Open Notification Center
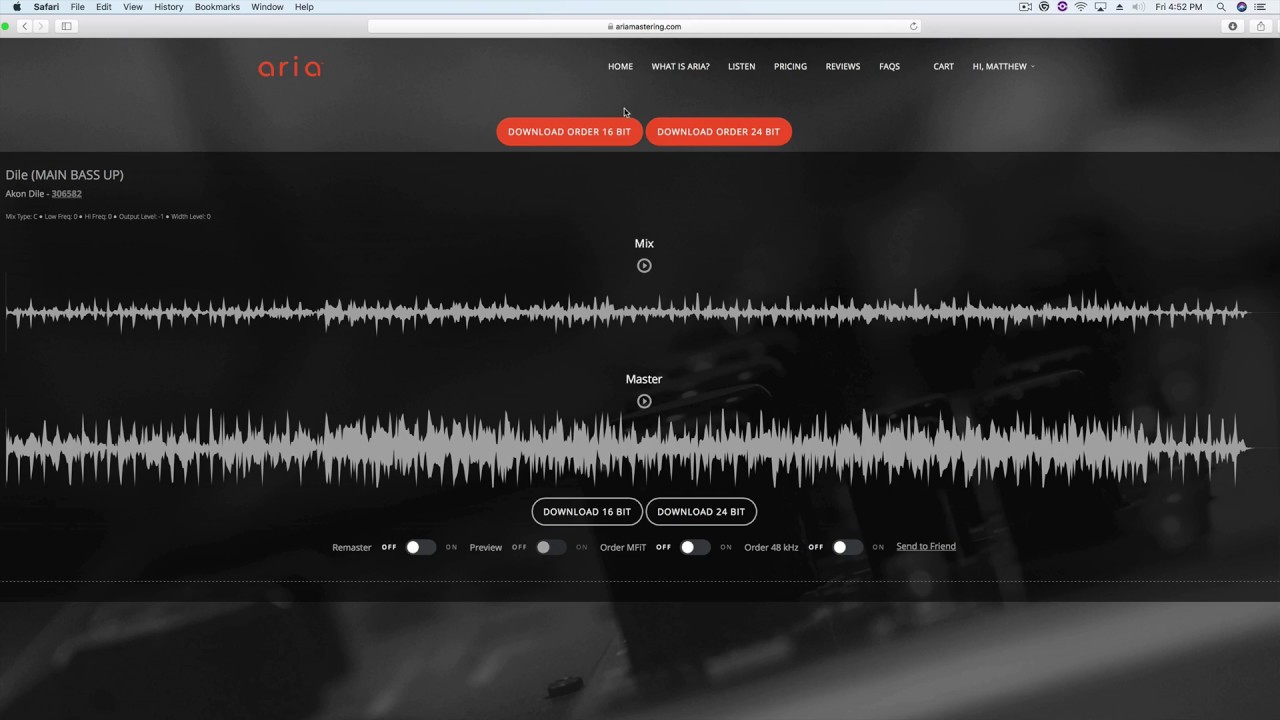 1260,7
